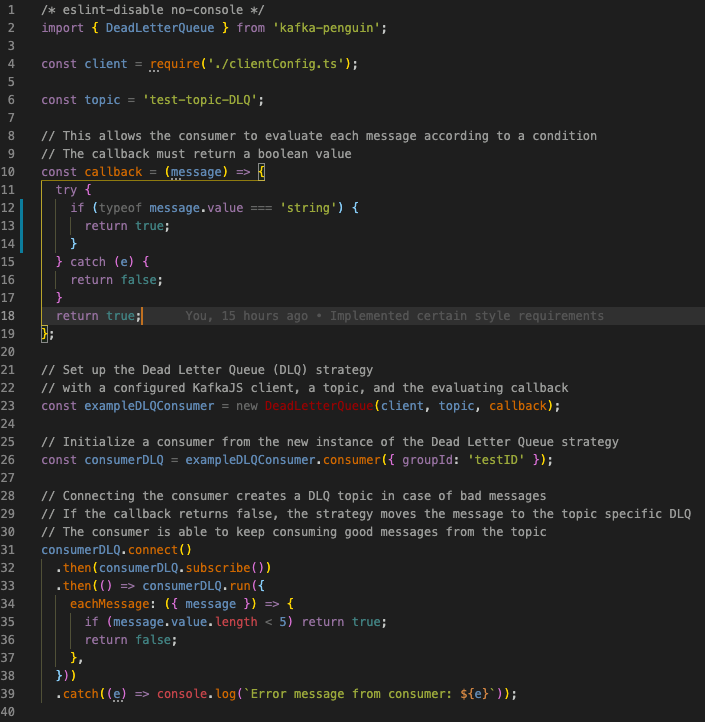Click 'return false;' on line 36
The width and height of the screenshot is (705, 722).
[x=131, y=640]
